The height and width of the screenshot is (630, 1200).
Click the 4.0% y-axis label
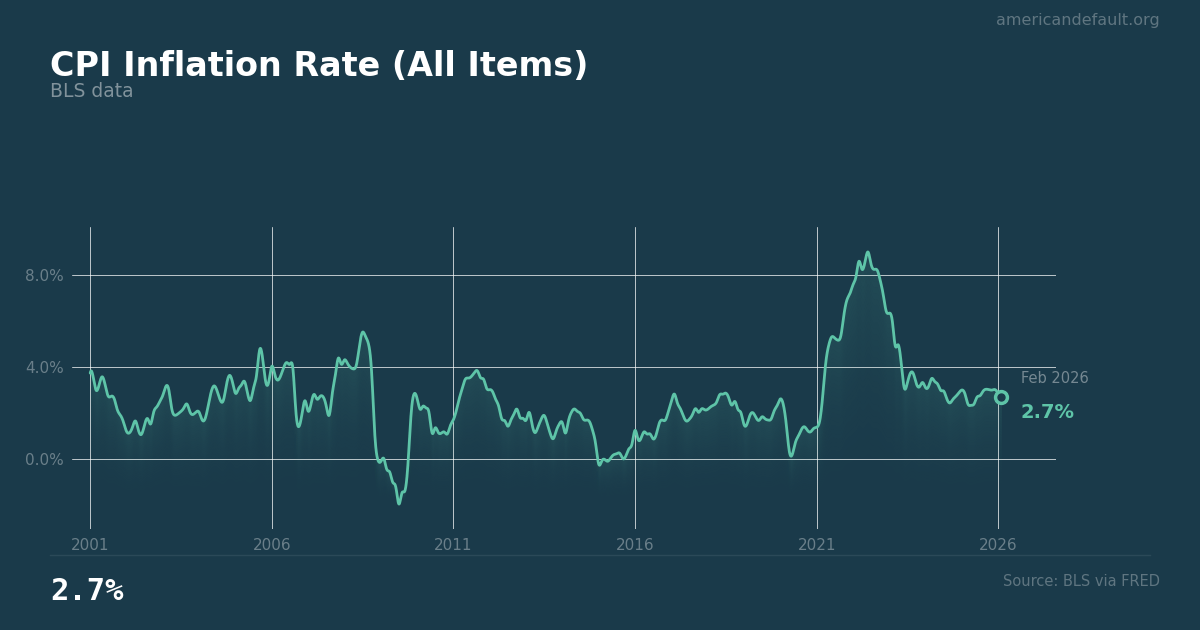(44, 367)
